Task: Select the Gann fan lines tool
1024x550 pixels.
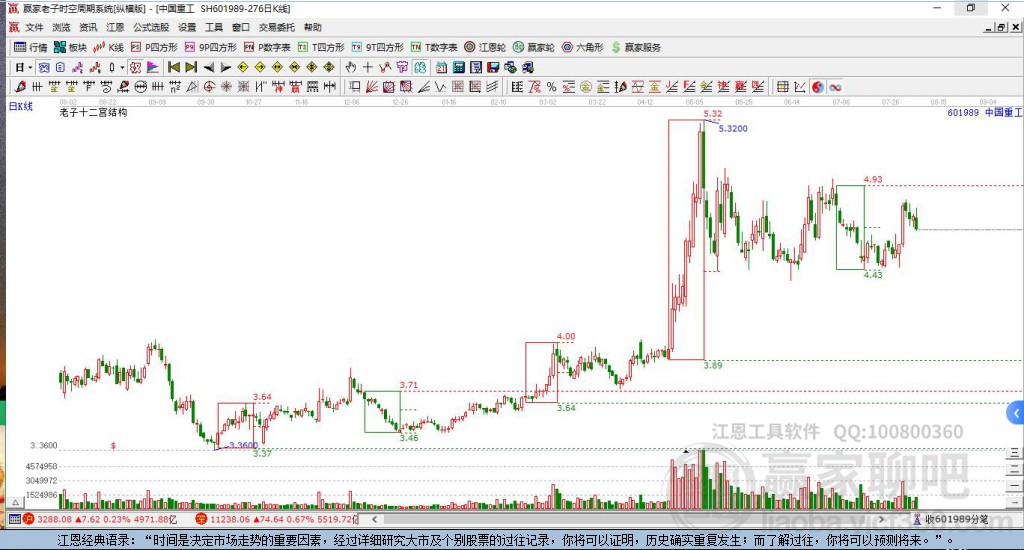Action: (372, 87)
